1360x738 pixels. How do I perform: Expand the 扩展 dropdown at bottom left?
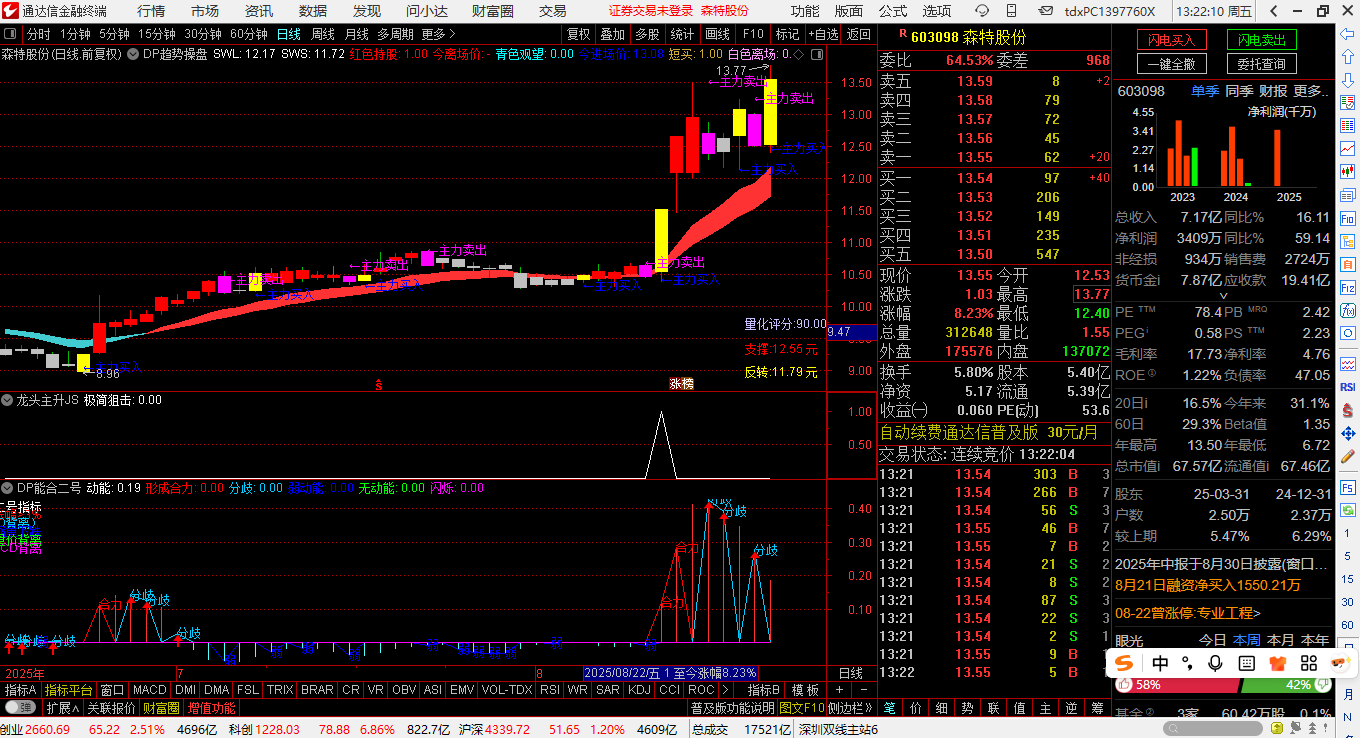(x=62, y=708)
